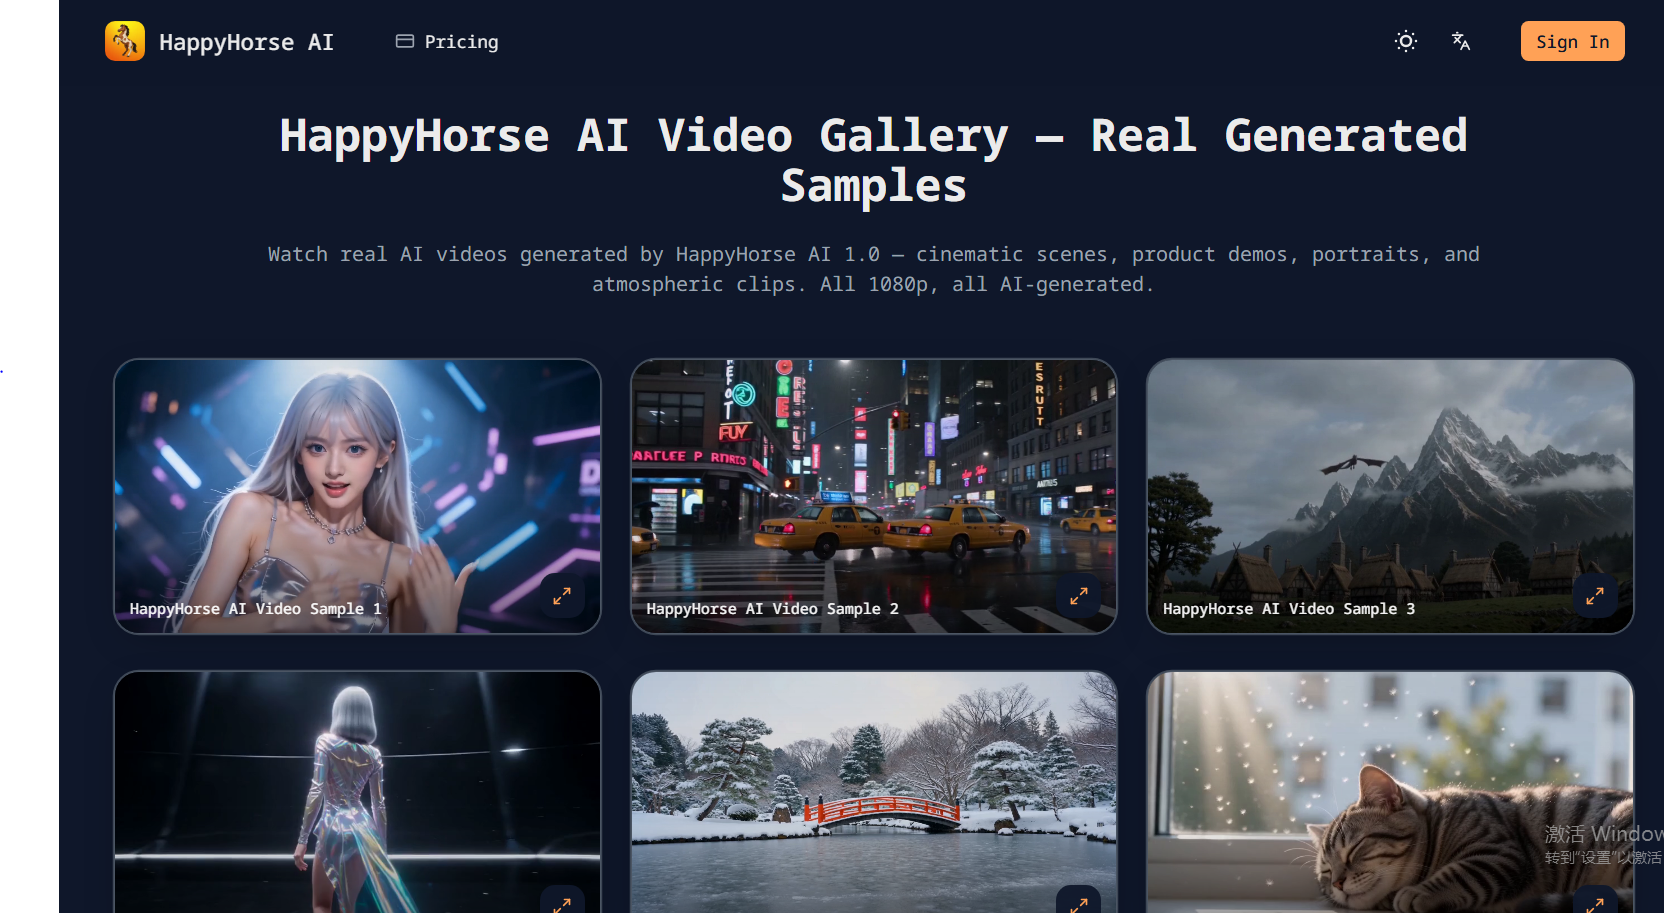This screenshot has height=913, width=1664.
Task: Click the HappyHorse AI site title
Action: pos(246,41)
